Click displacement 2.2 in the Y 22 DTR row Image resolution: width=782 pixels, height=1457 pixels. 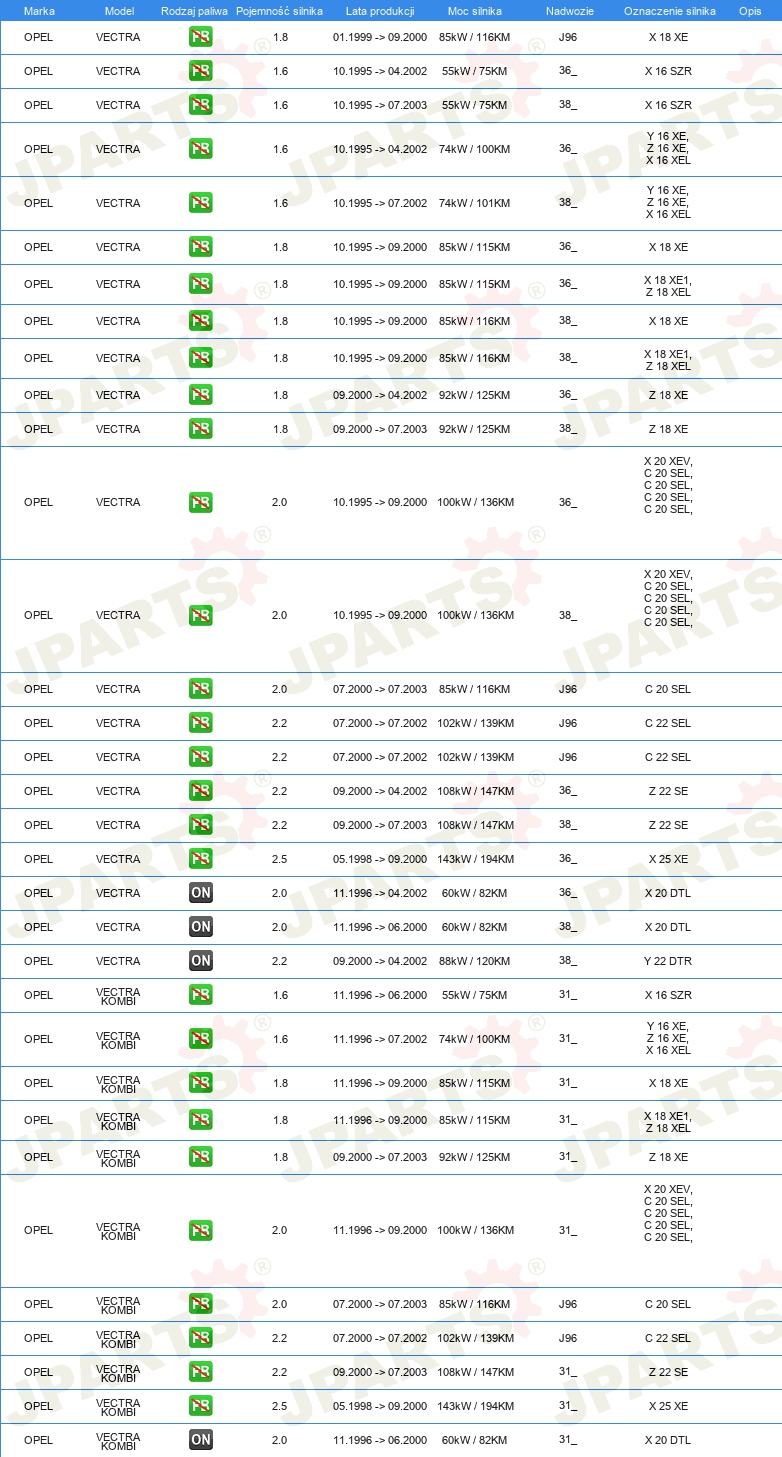click(x=280, y=961)
